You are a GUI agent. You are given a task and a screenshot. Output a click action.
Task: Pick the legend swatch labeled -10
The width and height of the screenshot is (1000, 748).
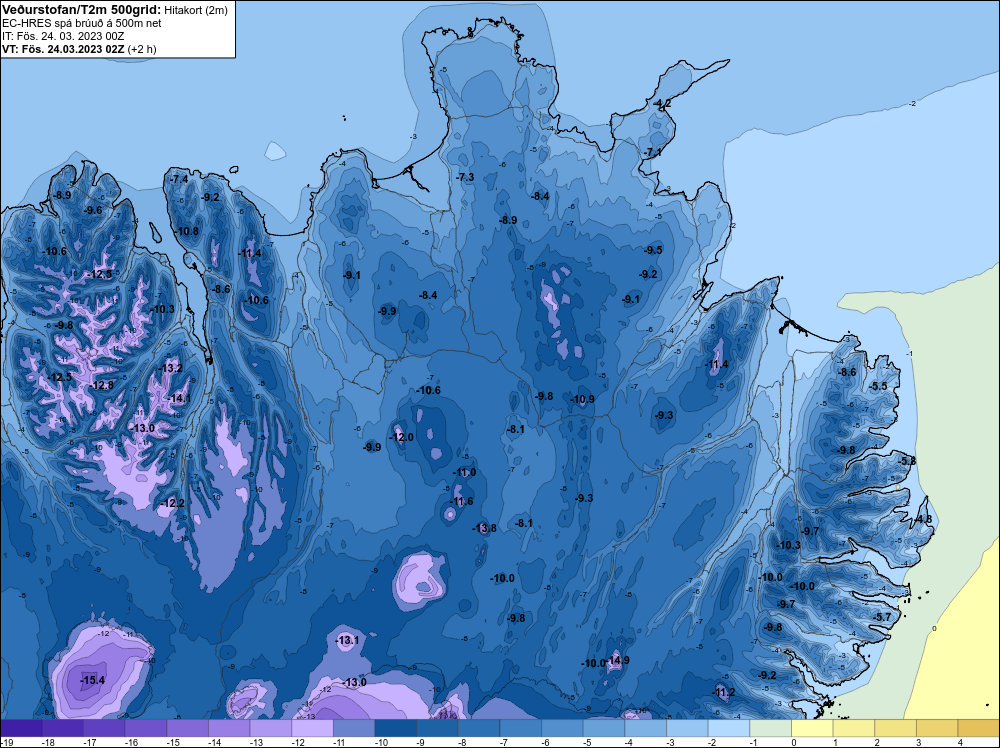pos(395,728)
